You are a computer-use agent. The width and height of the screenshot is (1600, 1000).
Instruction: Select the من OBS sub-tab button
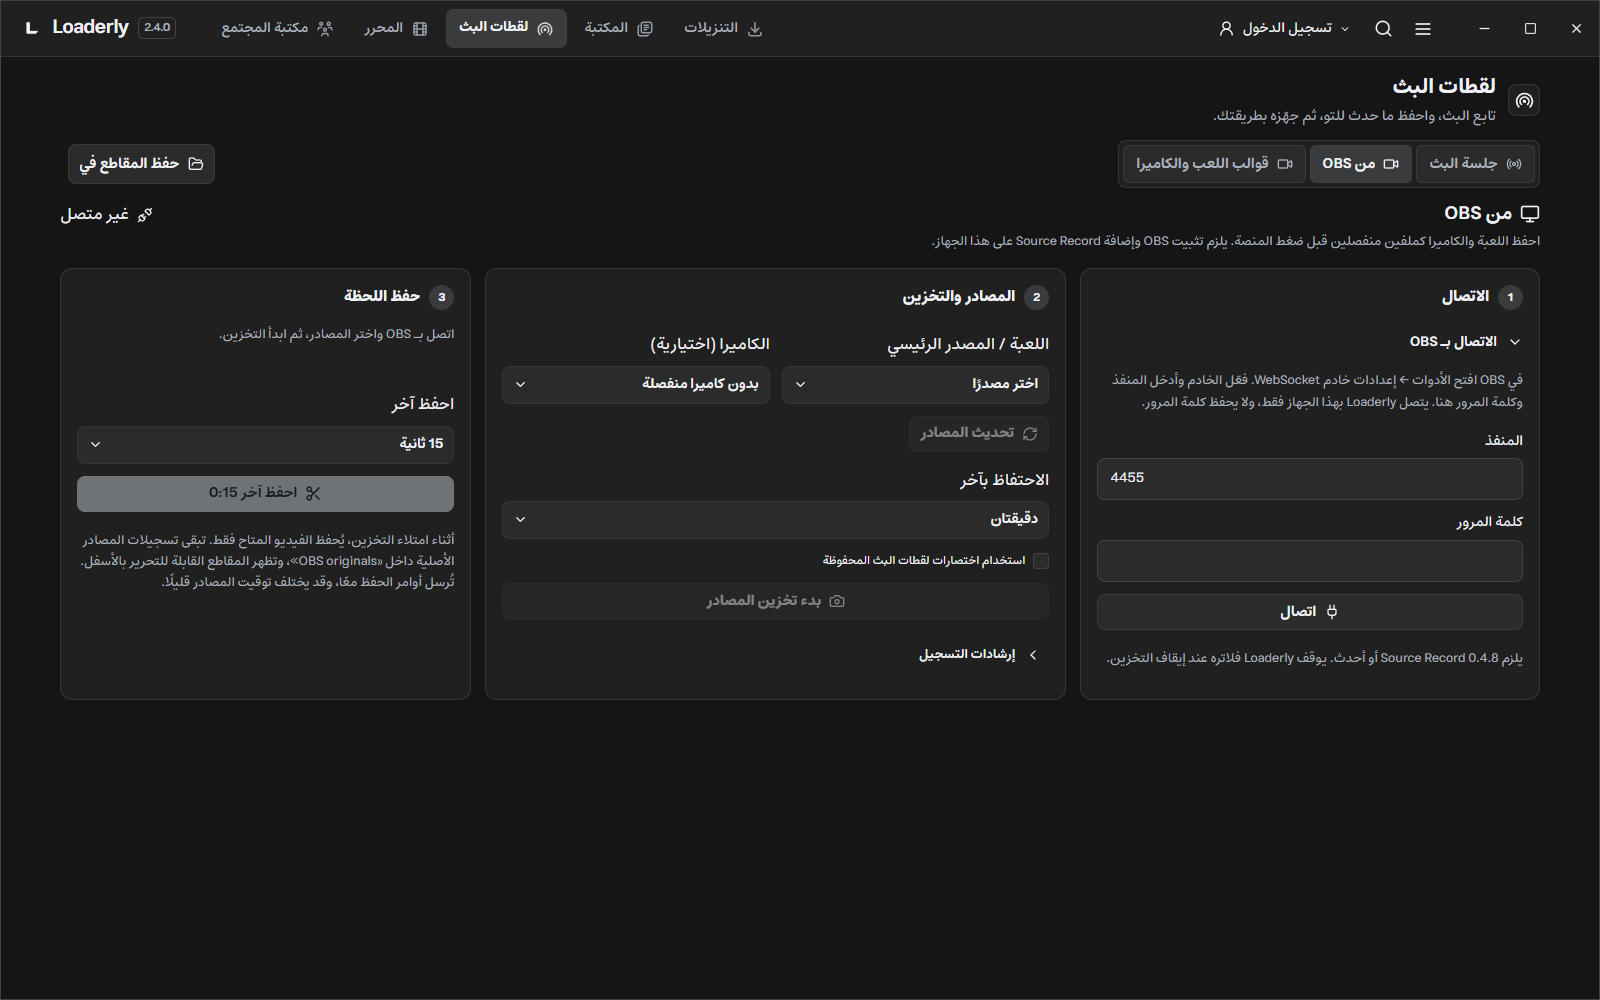1360,164
